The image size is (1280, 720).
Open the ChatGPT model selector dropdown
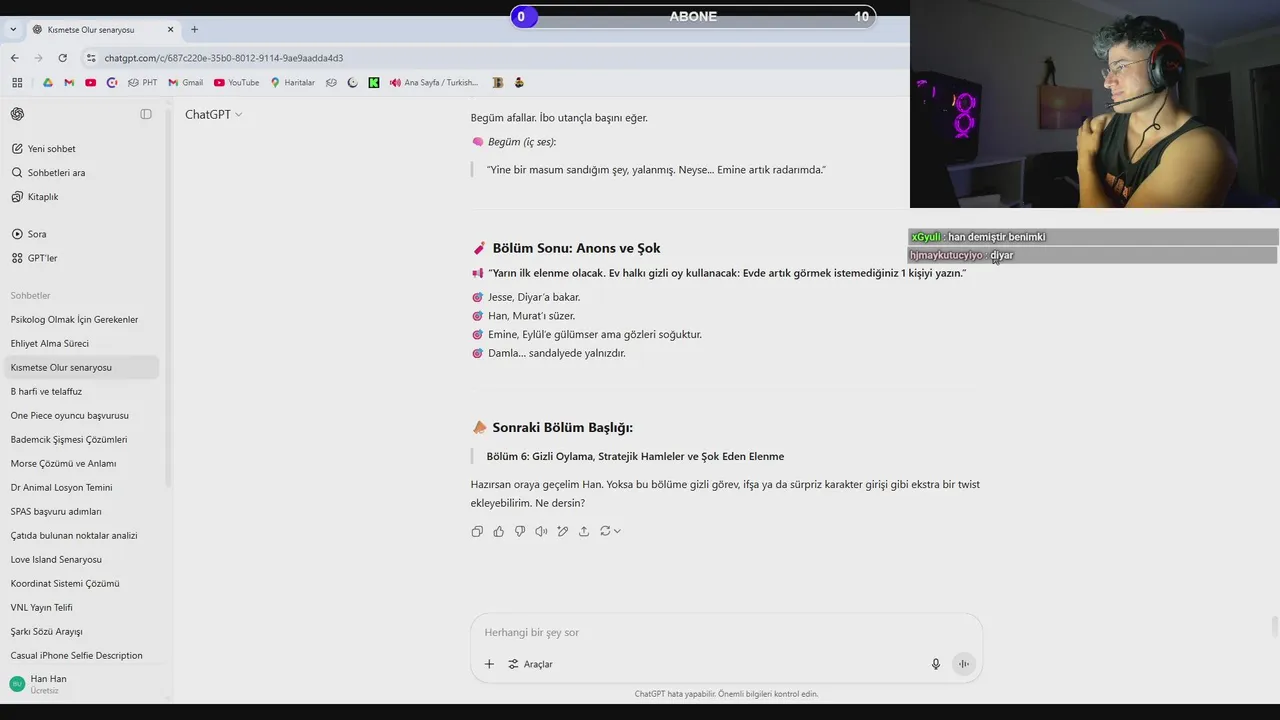[213, 114]
